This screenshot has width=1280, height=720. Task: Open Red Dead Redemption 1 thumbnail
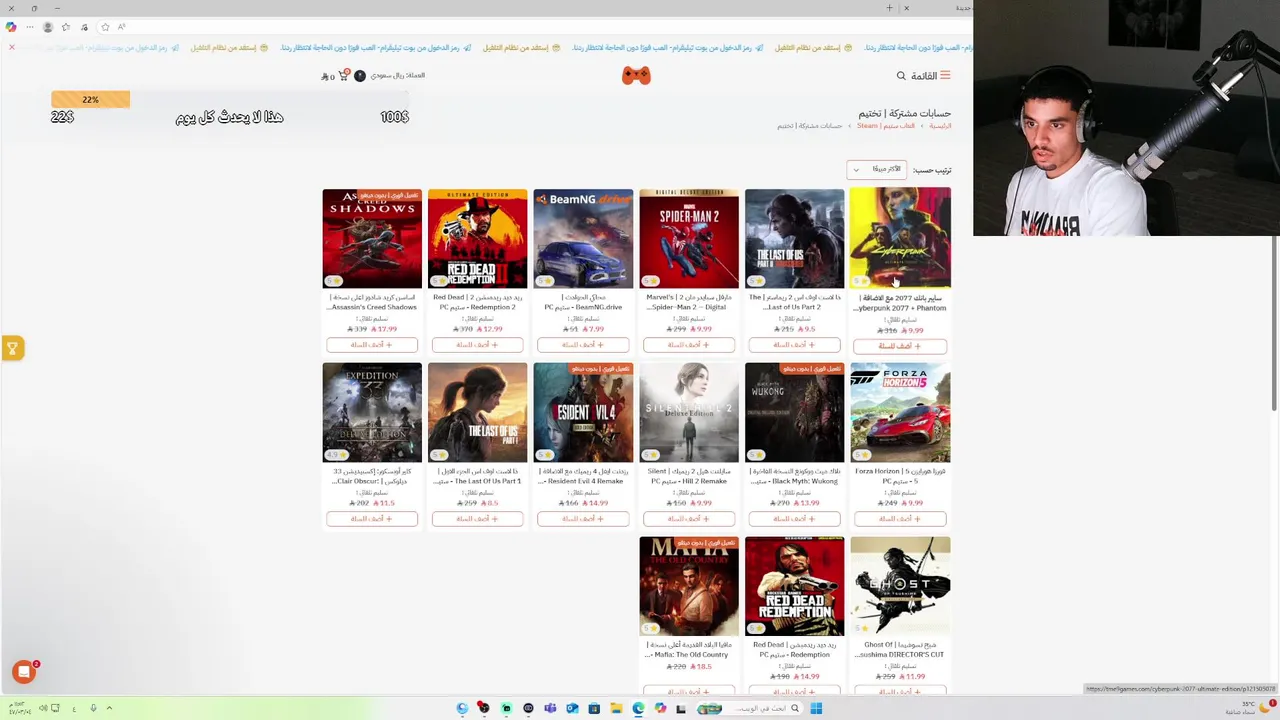(794, 586)
